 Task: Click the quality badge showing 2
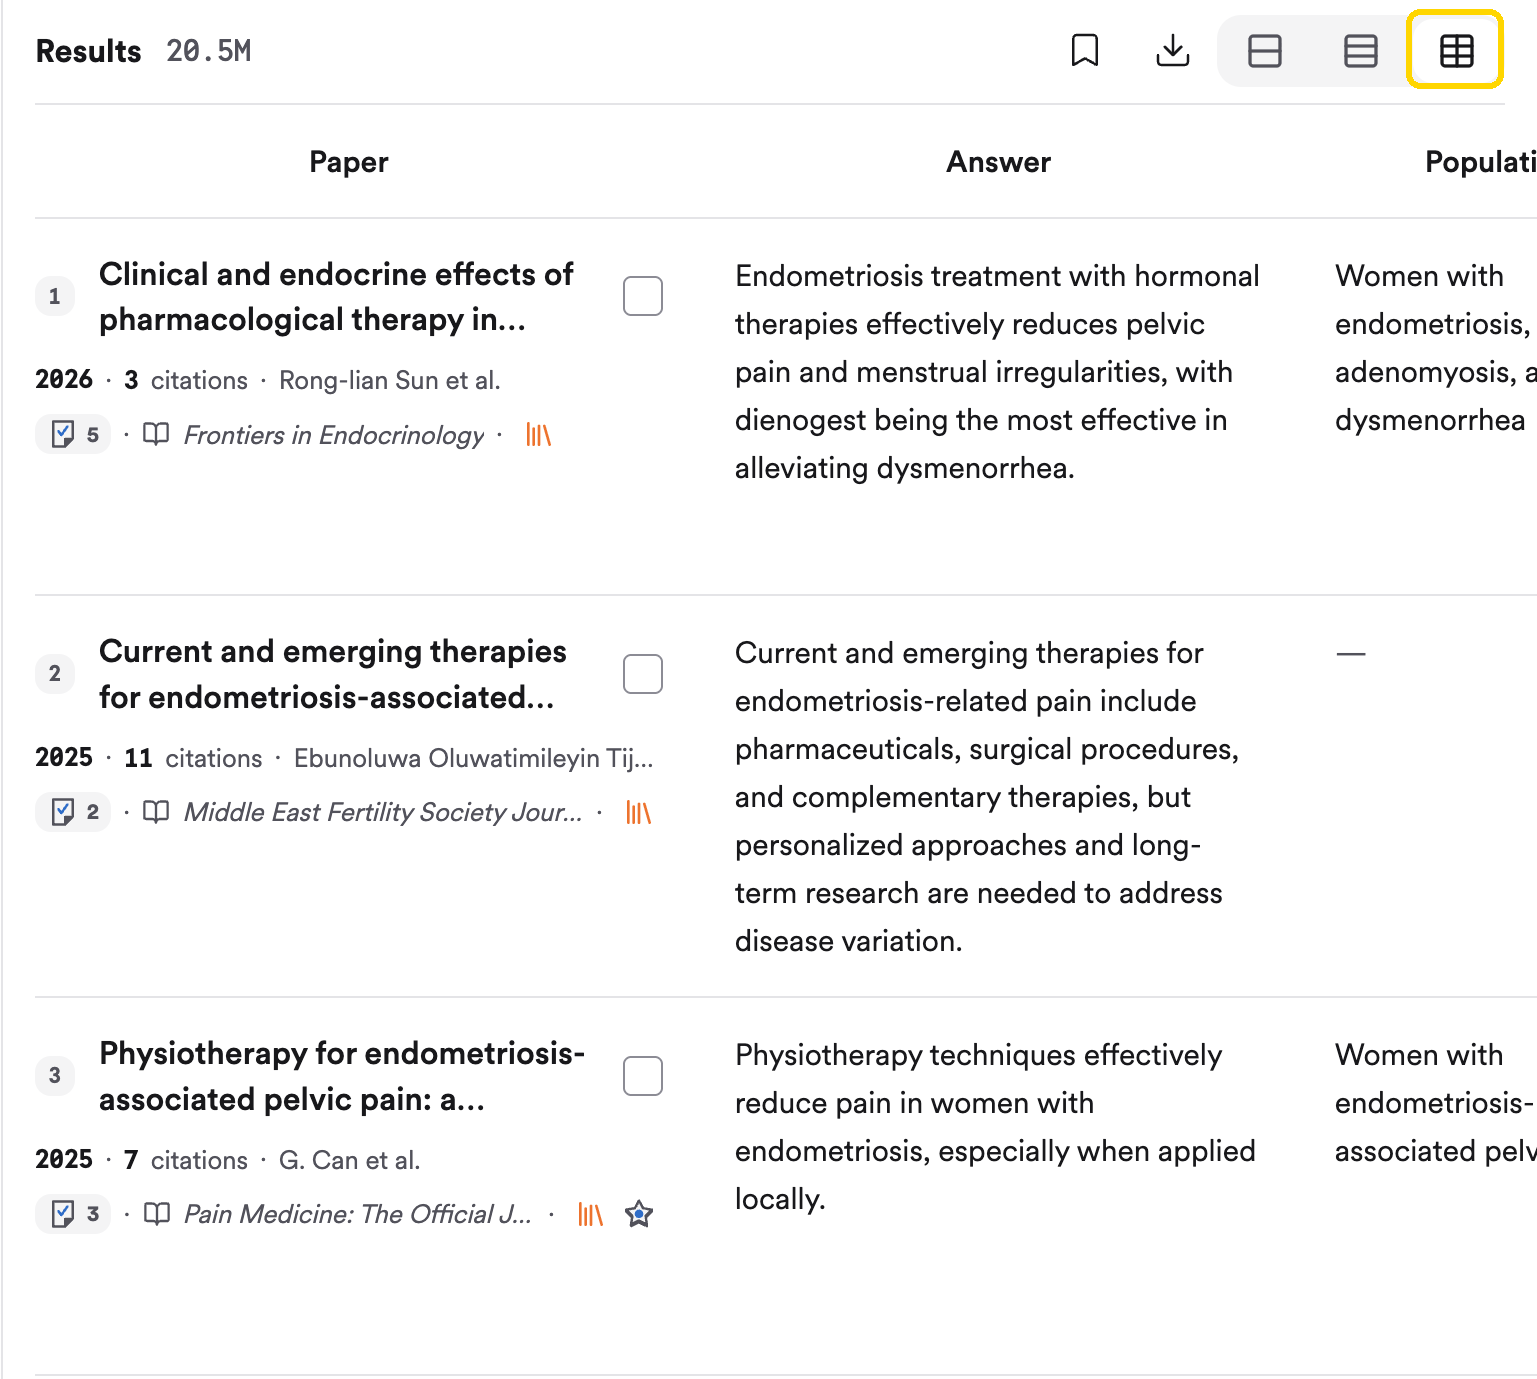[74, 812]
